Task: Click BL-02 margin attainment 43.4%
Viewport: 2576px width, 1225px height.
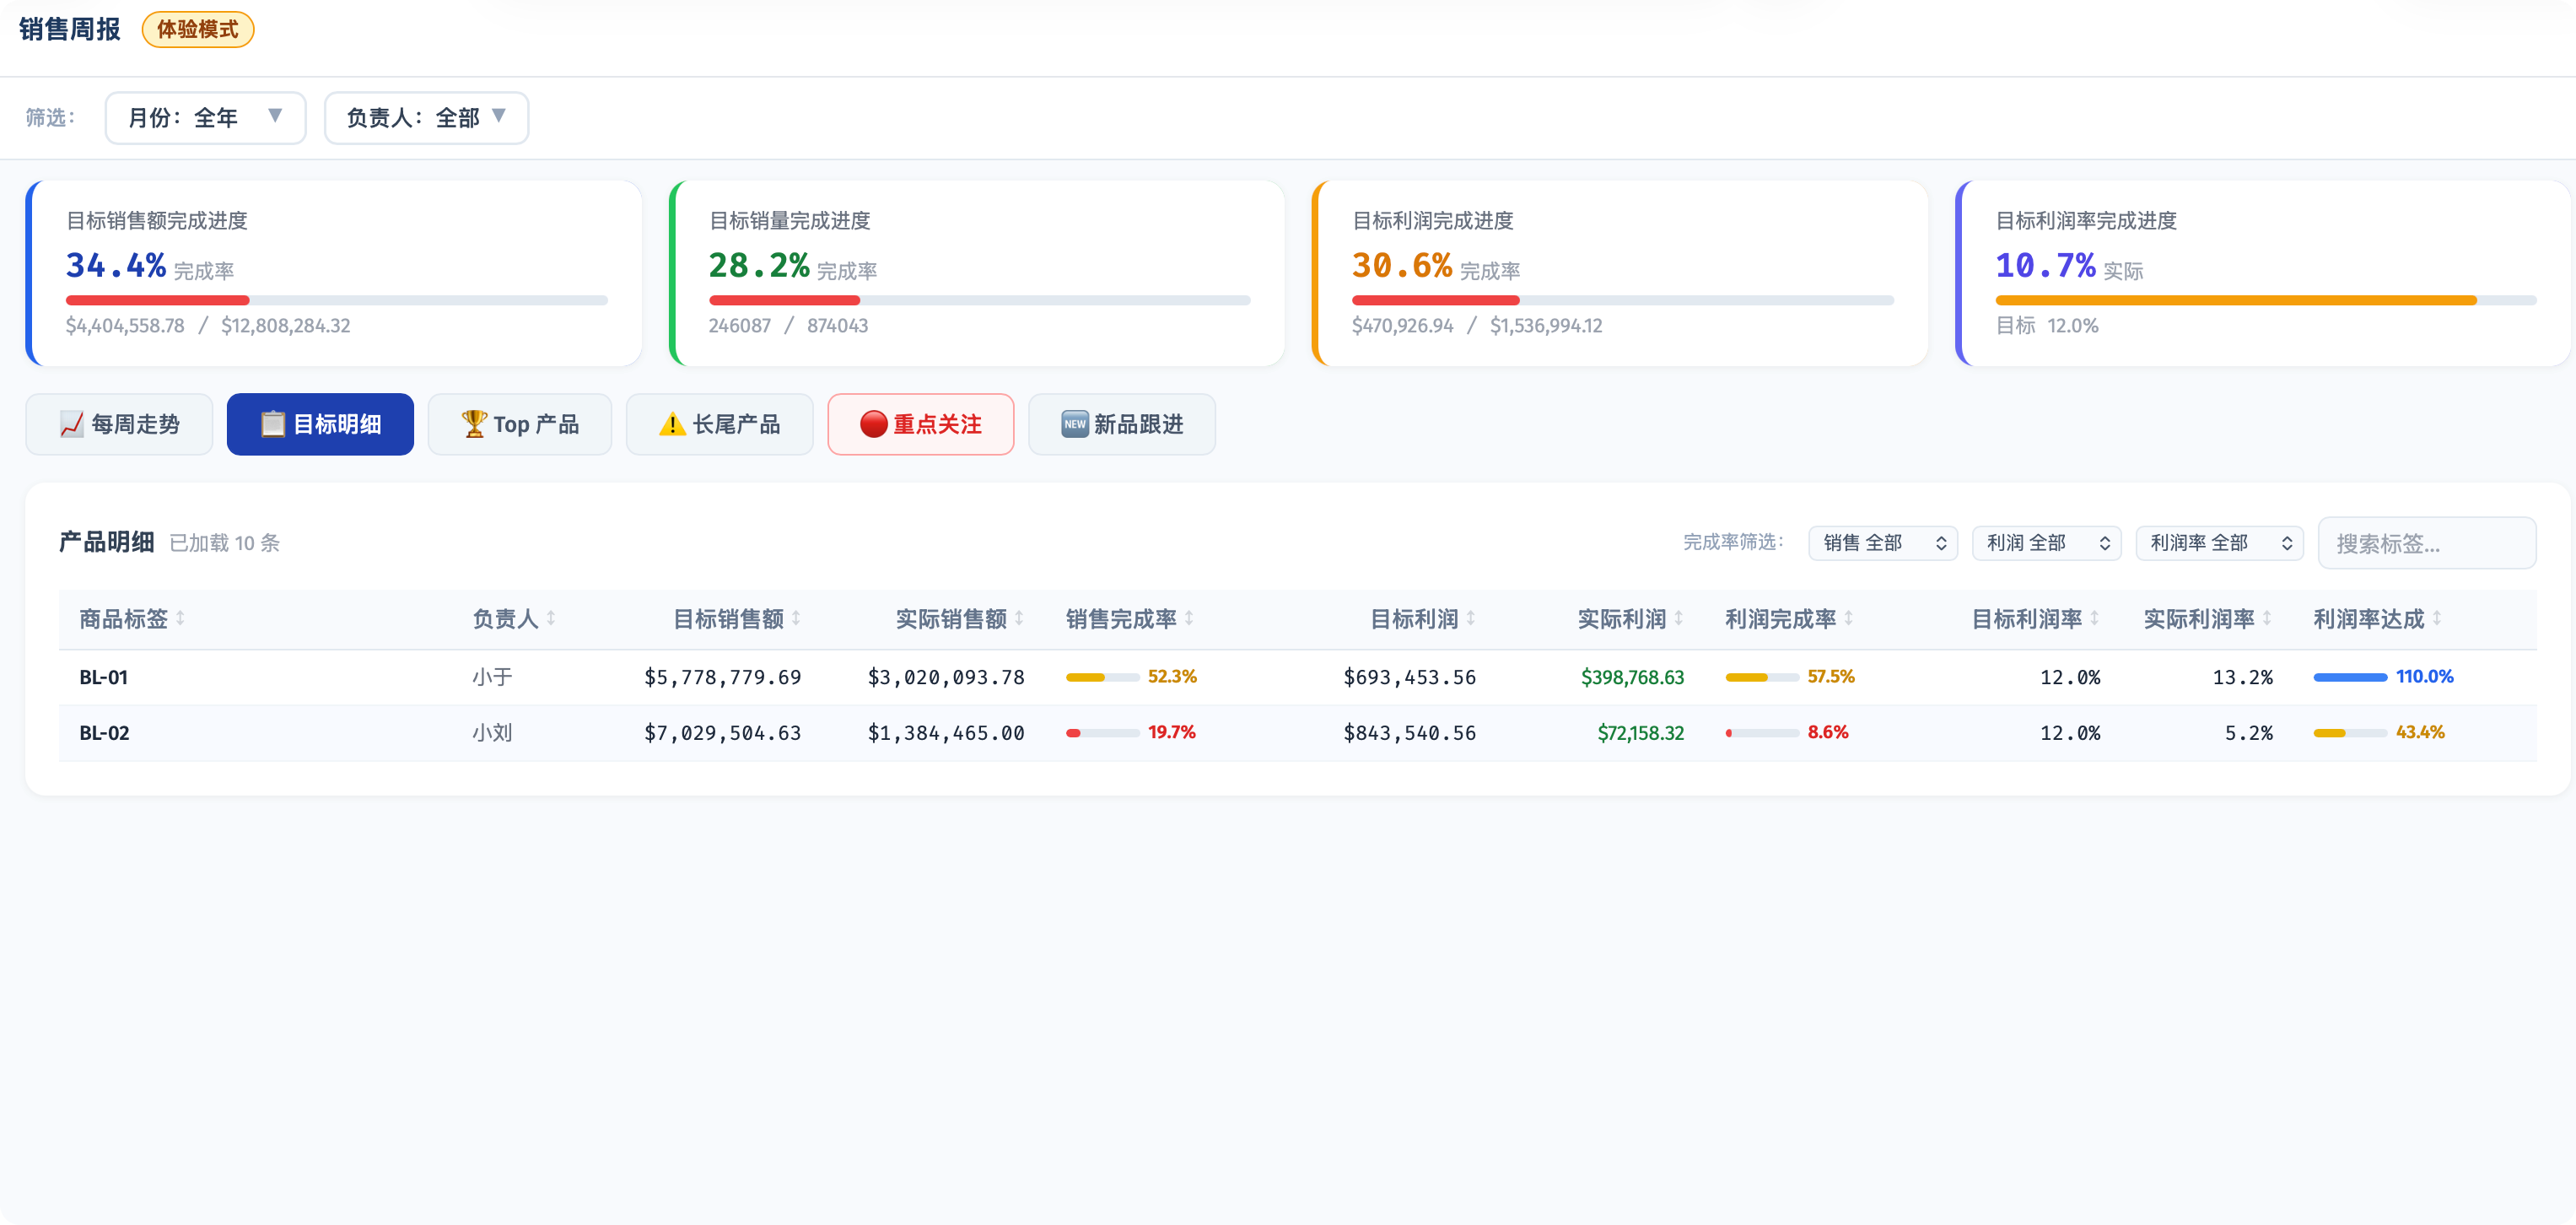Action: tap(2420, 732)
